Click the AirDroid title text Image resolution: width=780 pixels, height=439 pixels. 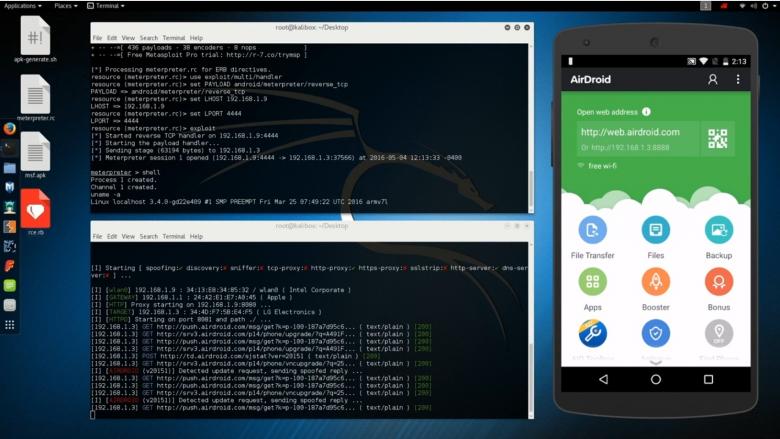tap(590, 80)
